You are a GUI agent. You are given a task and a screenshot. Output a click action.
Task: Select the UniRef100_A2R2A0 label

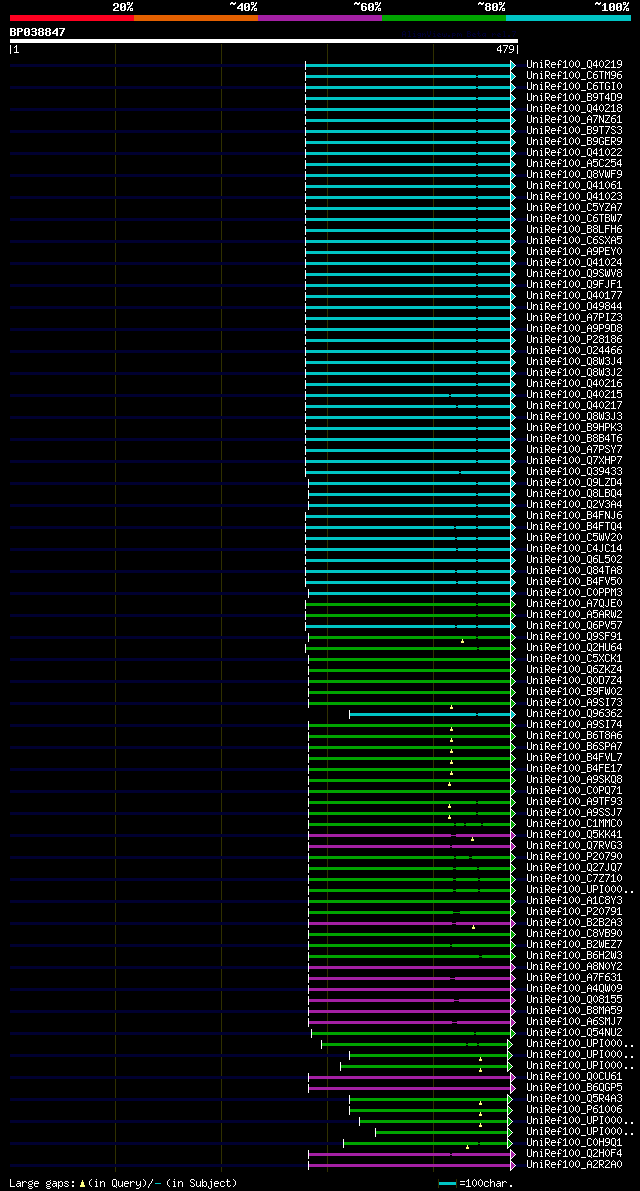point(574,1165)
